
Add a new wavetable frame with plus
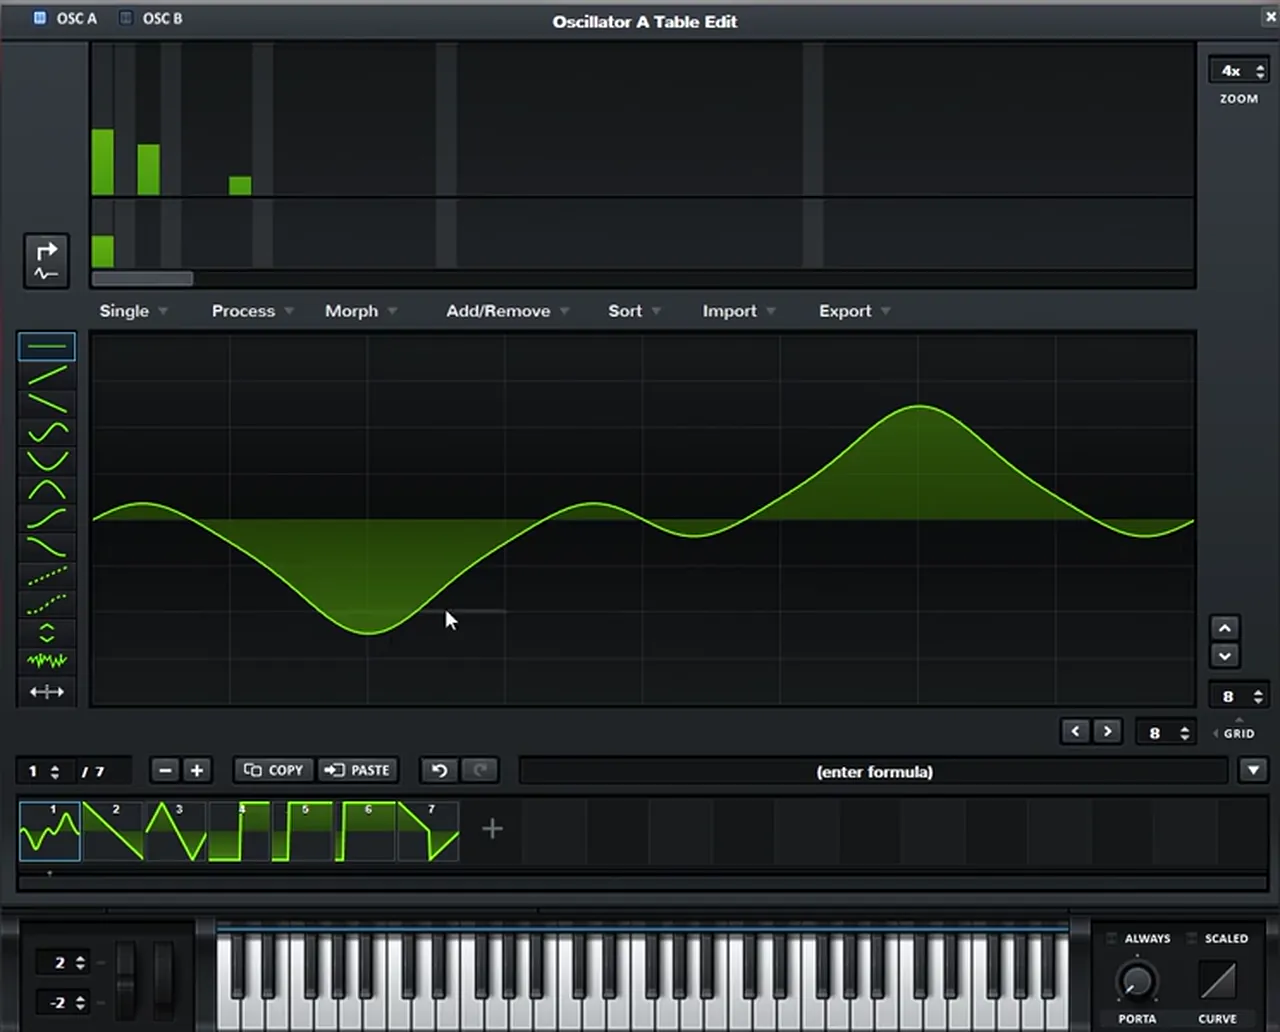click(492, 828)
